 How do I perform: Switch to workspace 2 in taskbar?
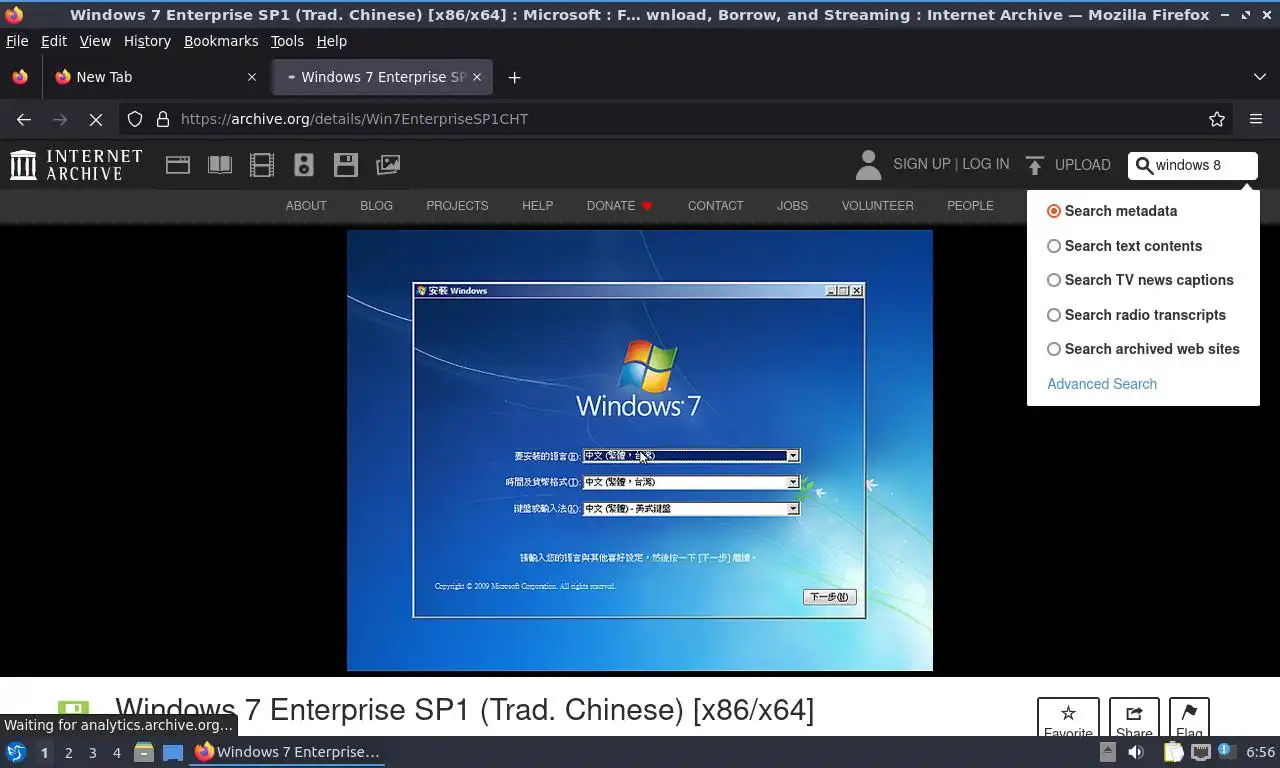69,752
